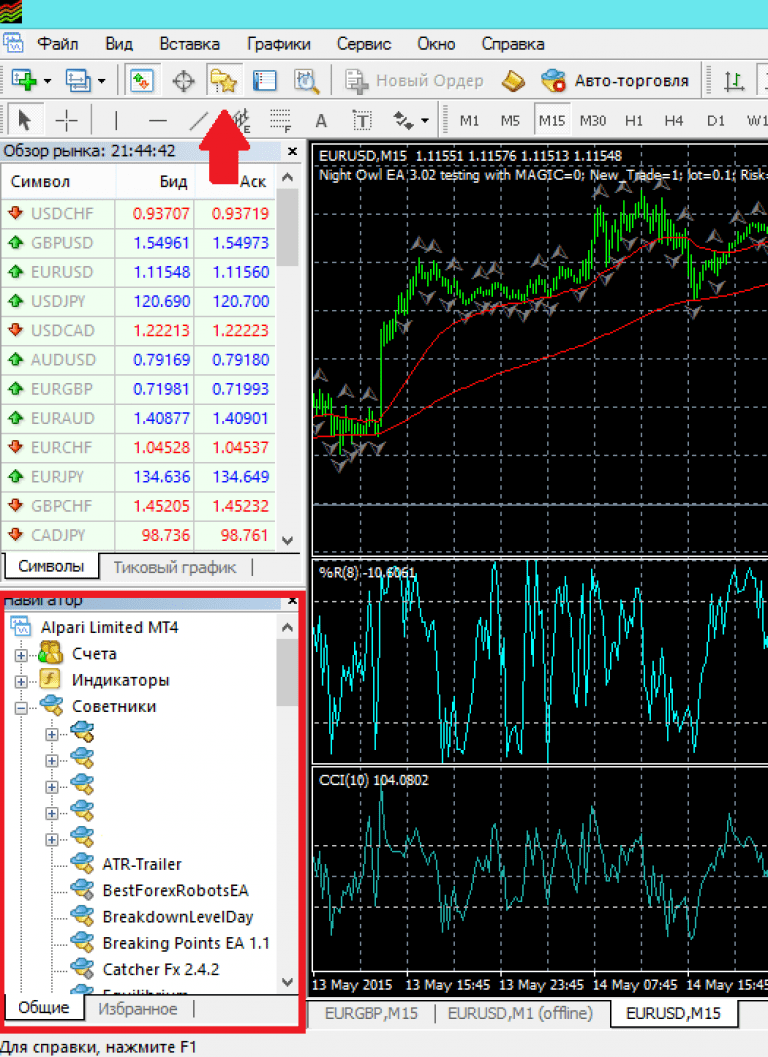The height and width of the screenshot is (1057, 768).
Task: Select the EURUSD symbol row
Action: point(139,272)
